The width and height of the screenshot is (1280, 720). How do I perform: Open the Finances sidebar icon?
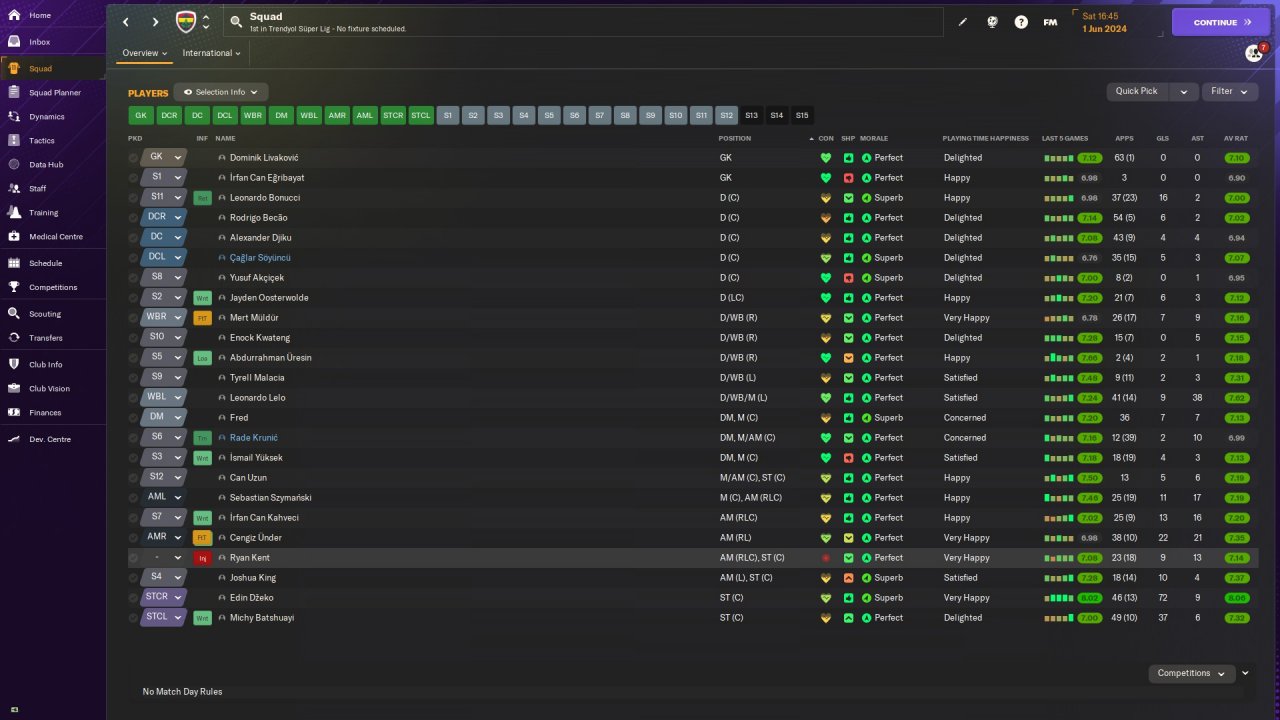coord(14,412)
